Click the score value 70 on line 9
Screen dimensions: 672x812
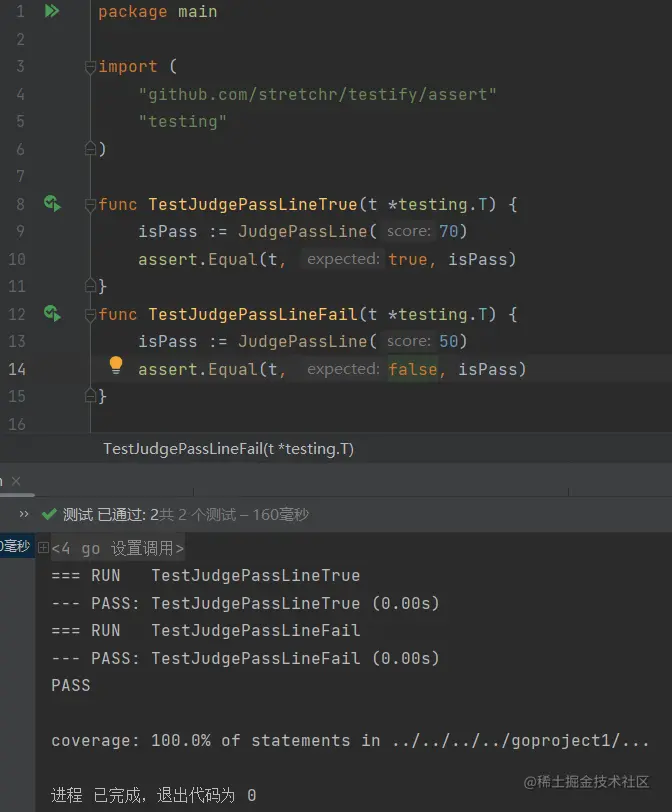(x=448, y=231)
